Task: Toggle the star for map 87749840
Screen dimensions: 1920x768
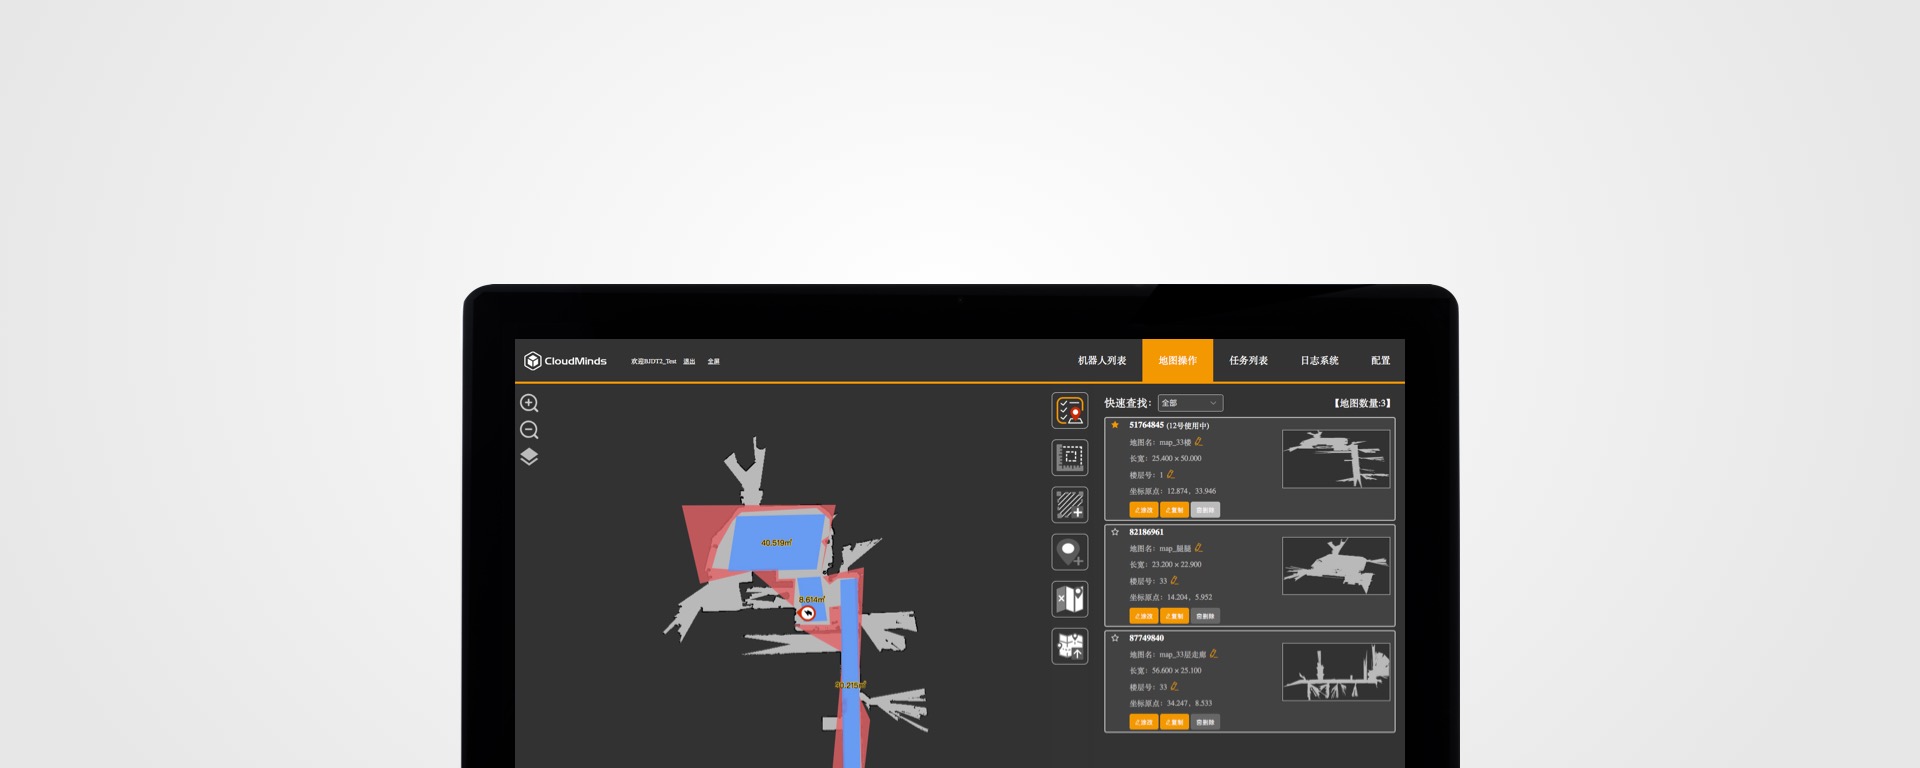Action: click(x=1115, y=638)
